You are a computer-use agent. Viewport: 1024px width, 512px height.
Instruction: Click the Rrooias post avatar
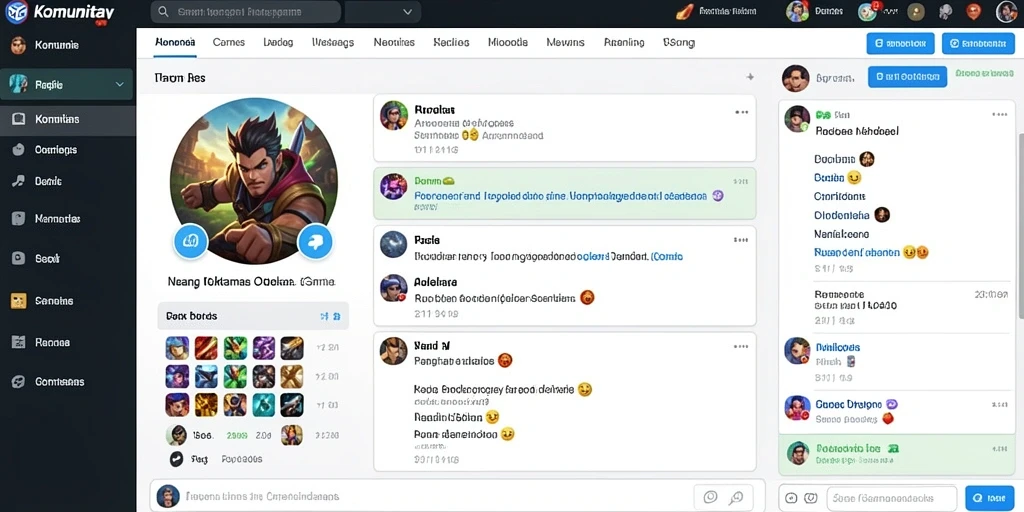[394, 116]
